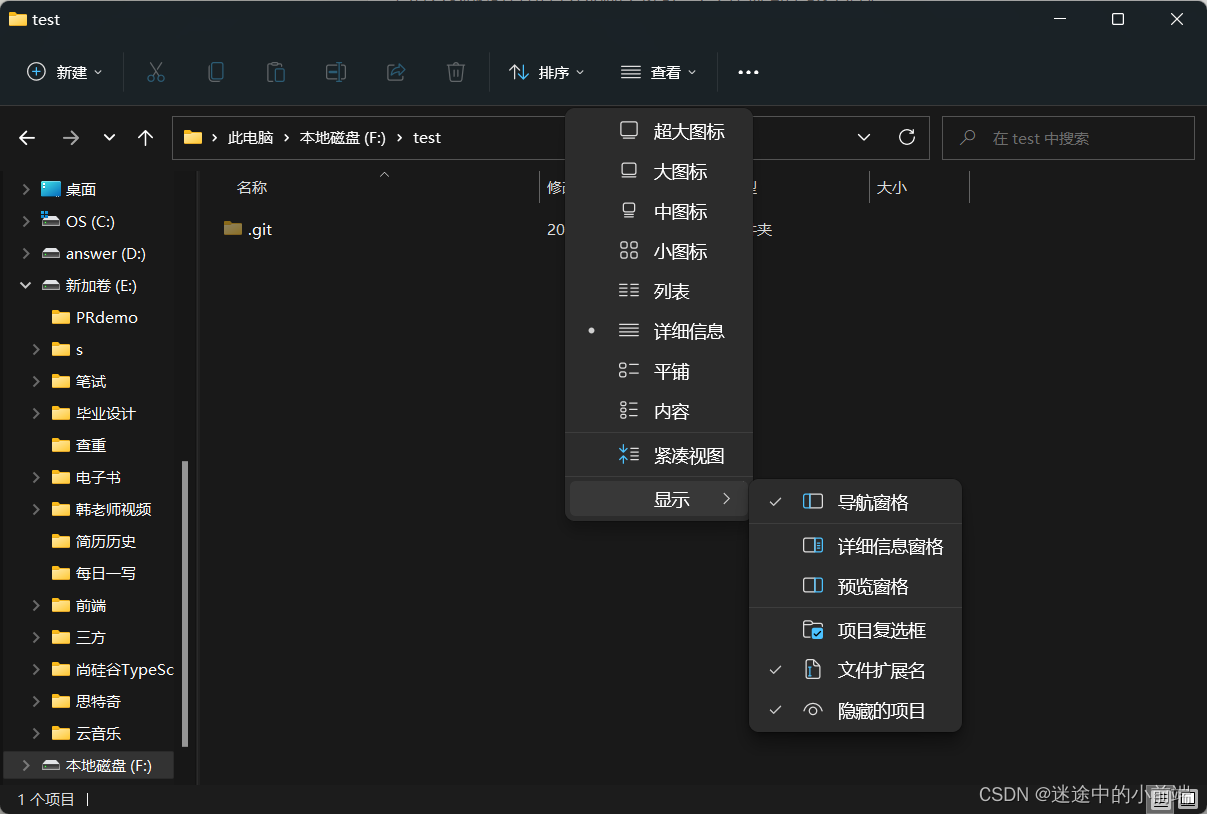The width and height of the screenshot is (1207, 814).
Task: Click the Share icon on the toolbar
Action: [x=395, y=71]
